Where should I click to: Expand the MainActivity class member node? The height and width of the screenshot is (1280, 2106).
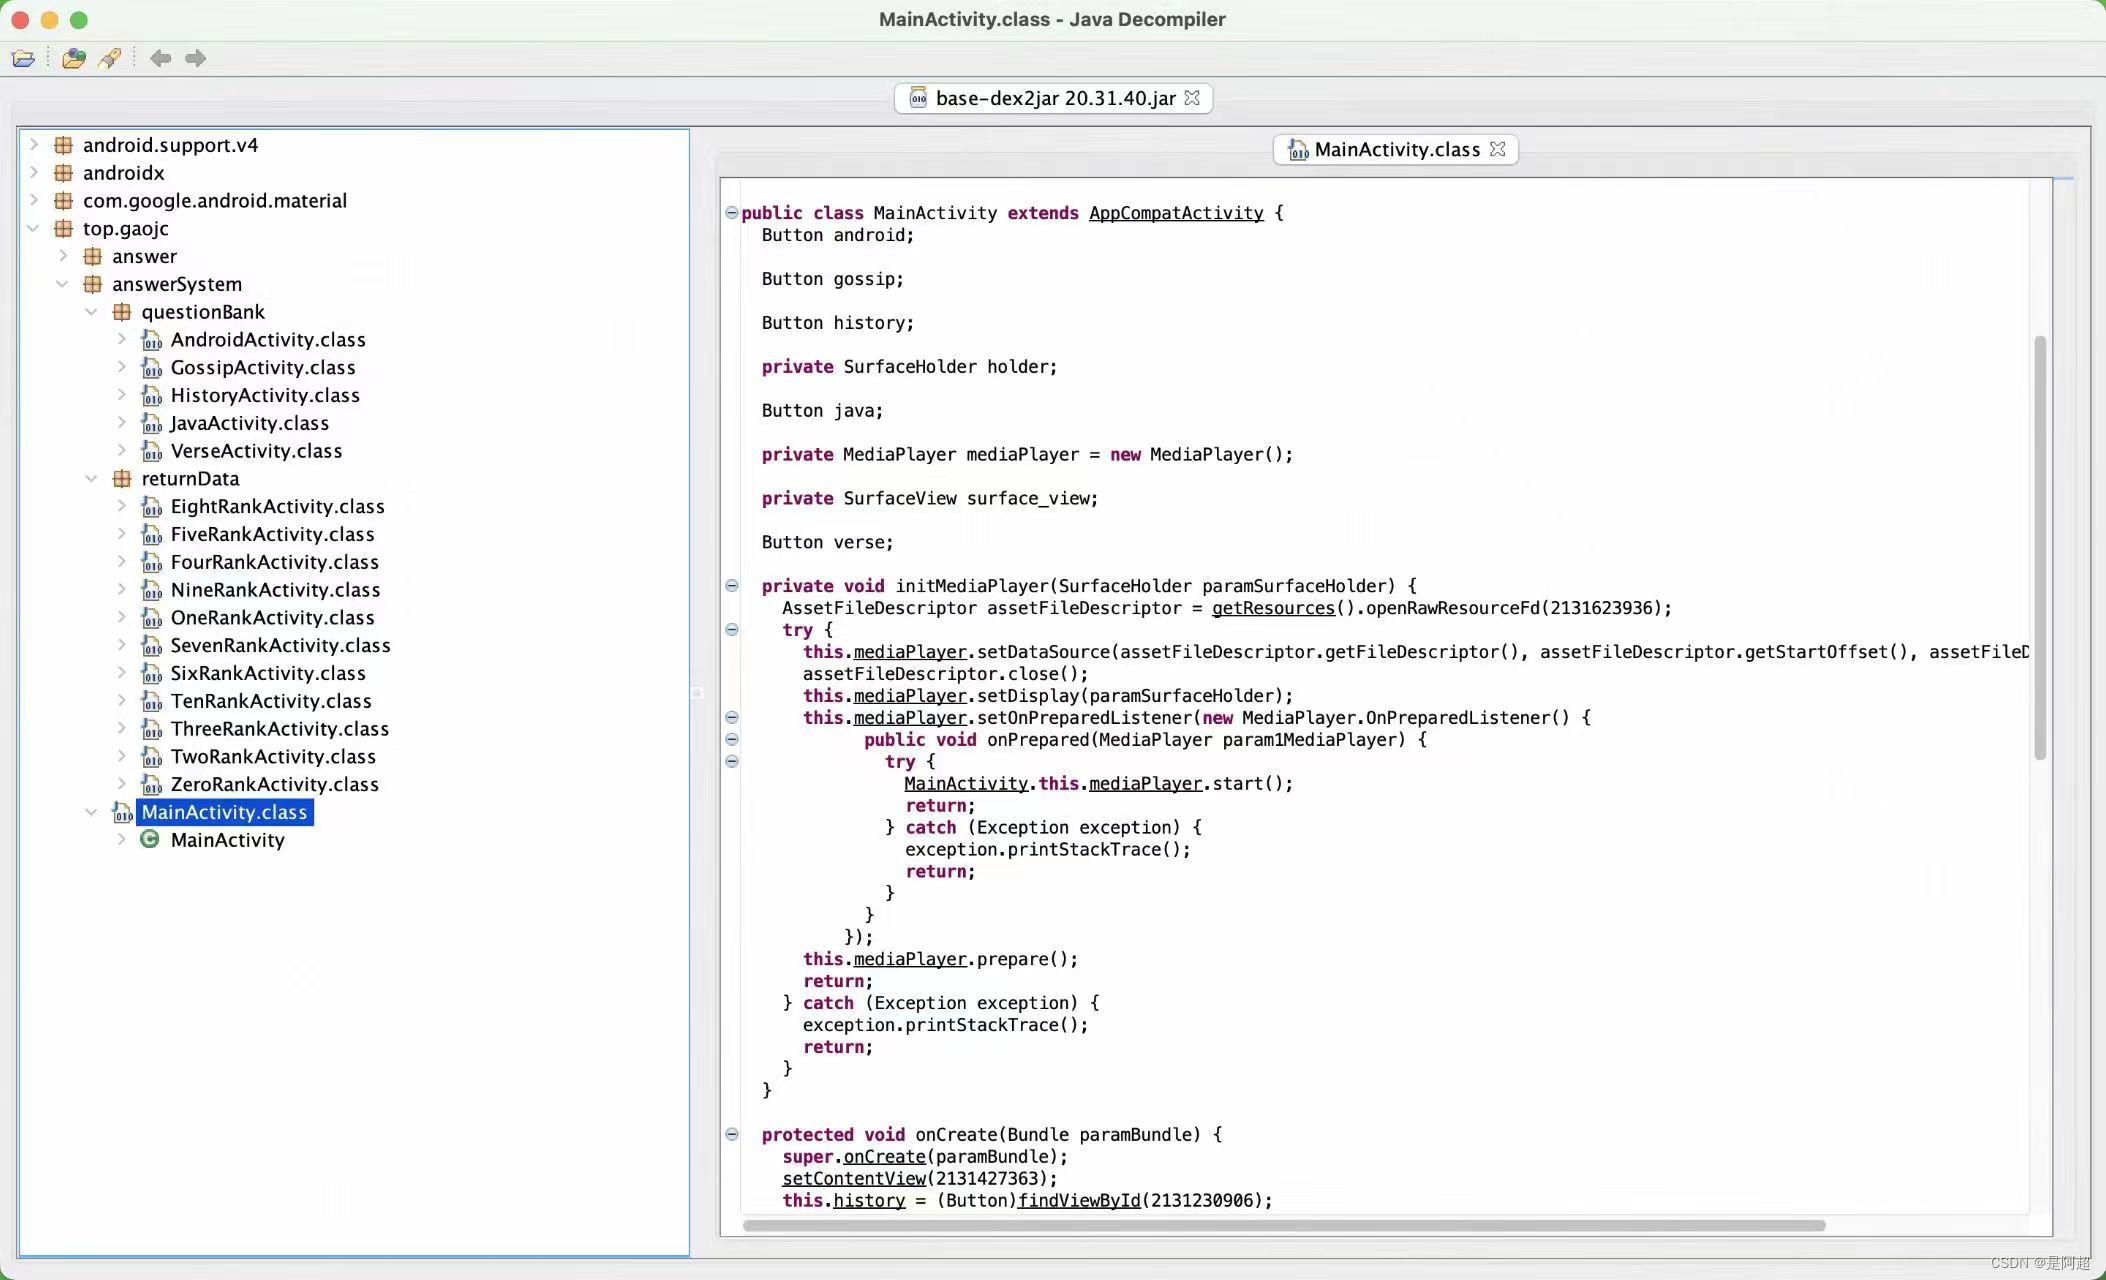point(121,840)
